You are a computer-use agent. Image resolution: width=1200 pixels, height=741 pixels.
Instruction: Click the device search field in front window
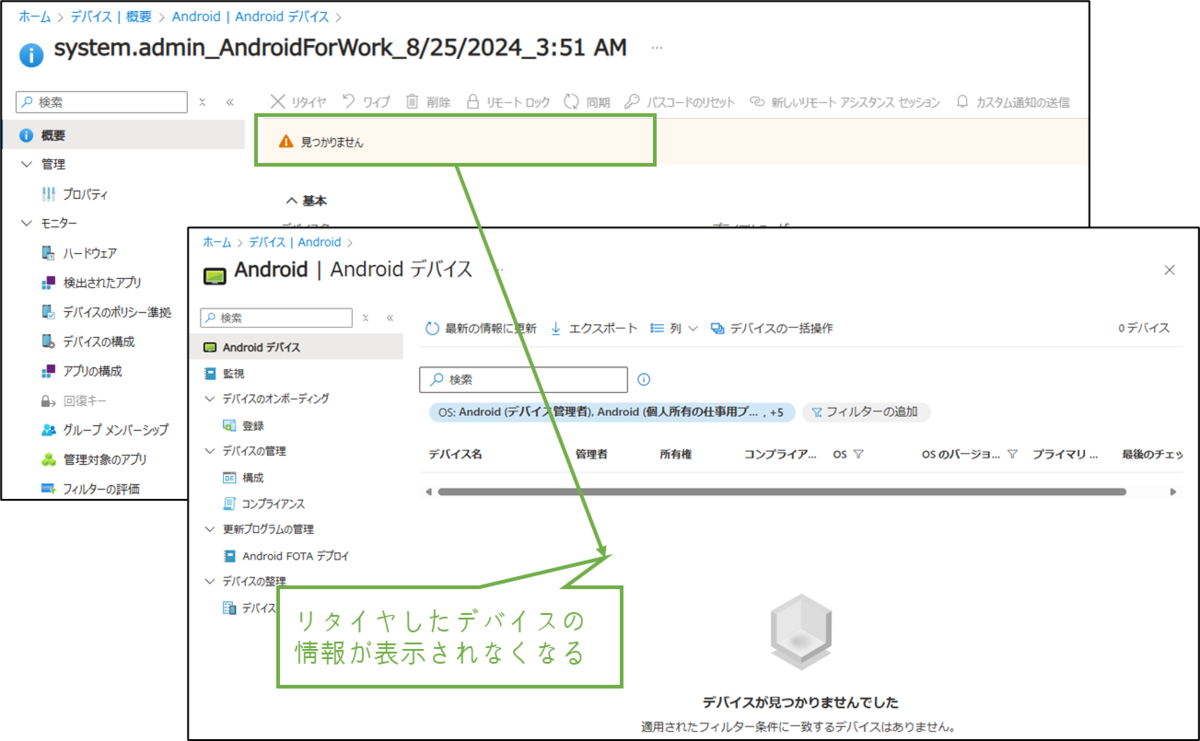(523, 380)
